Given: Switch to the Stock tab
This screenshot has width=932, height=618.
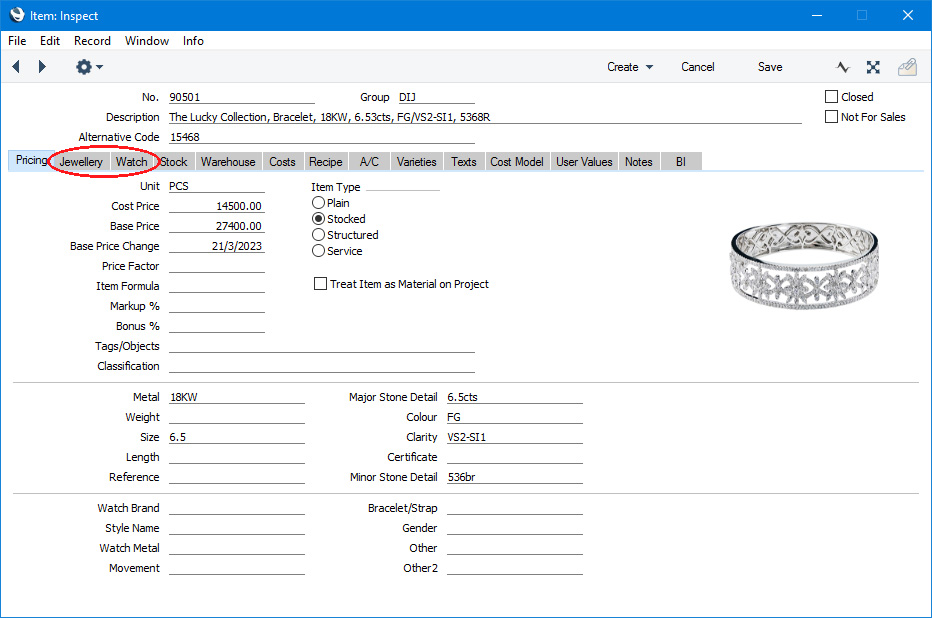Looking at the screenshot, I should (174, 162).
